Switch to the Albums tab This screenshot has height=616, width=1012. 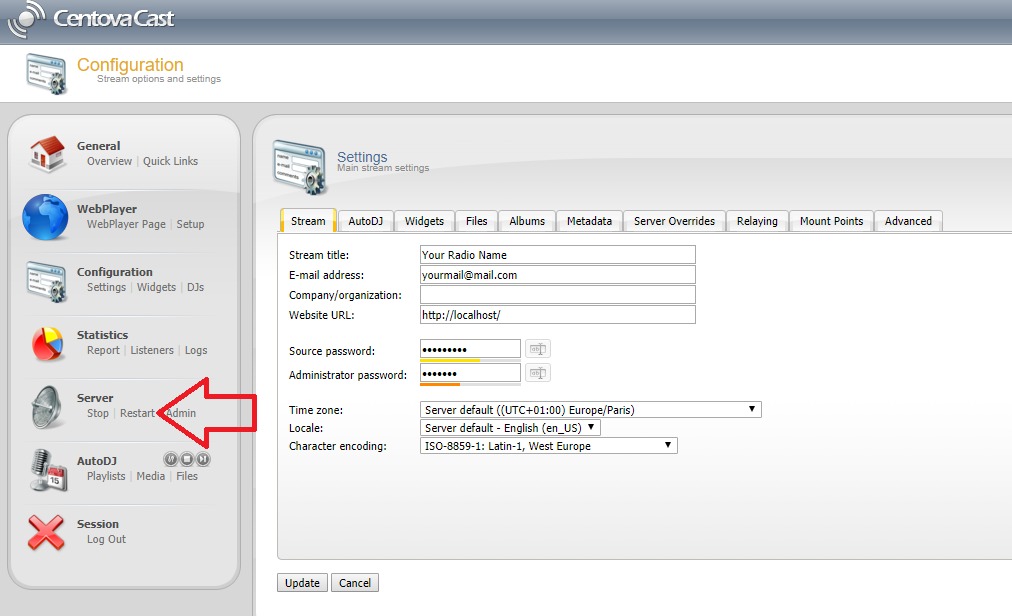[527, 221]
